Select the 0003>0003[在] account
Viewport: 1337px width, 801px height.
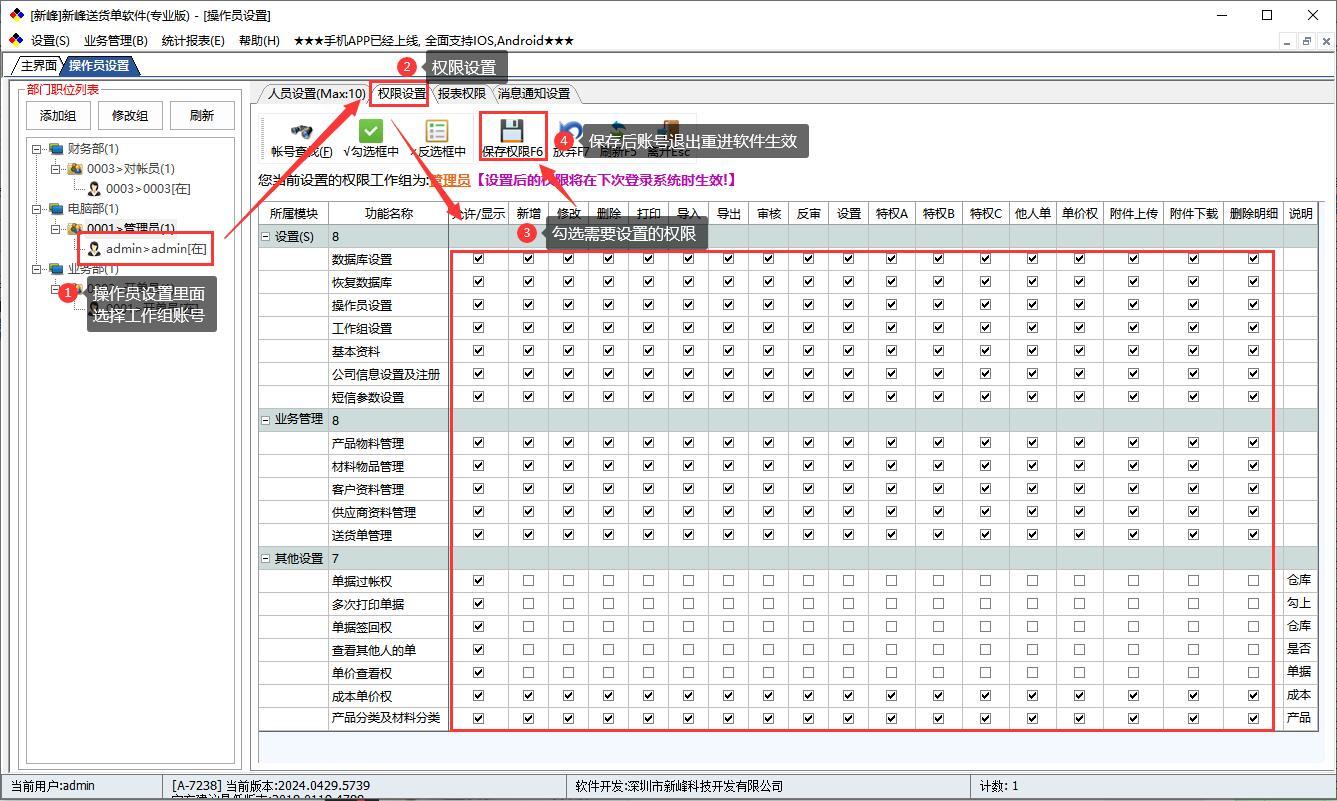click(148, 189)
